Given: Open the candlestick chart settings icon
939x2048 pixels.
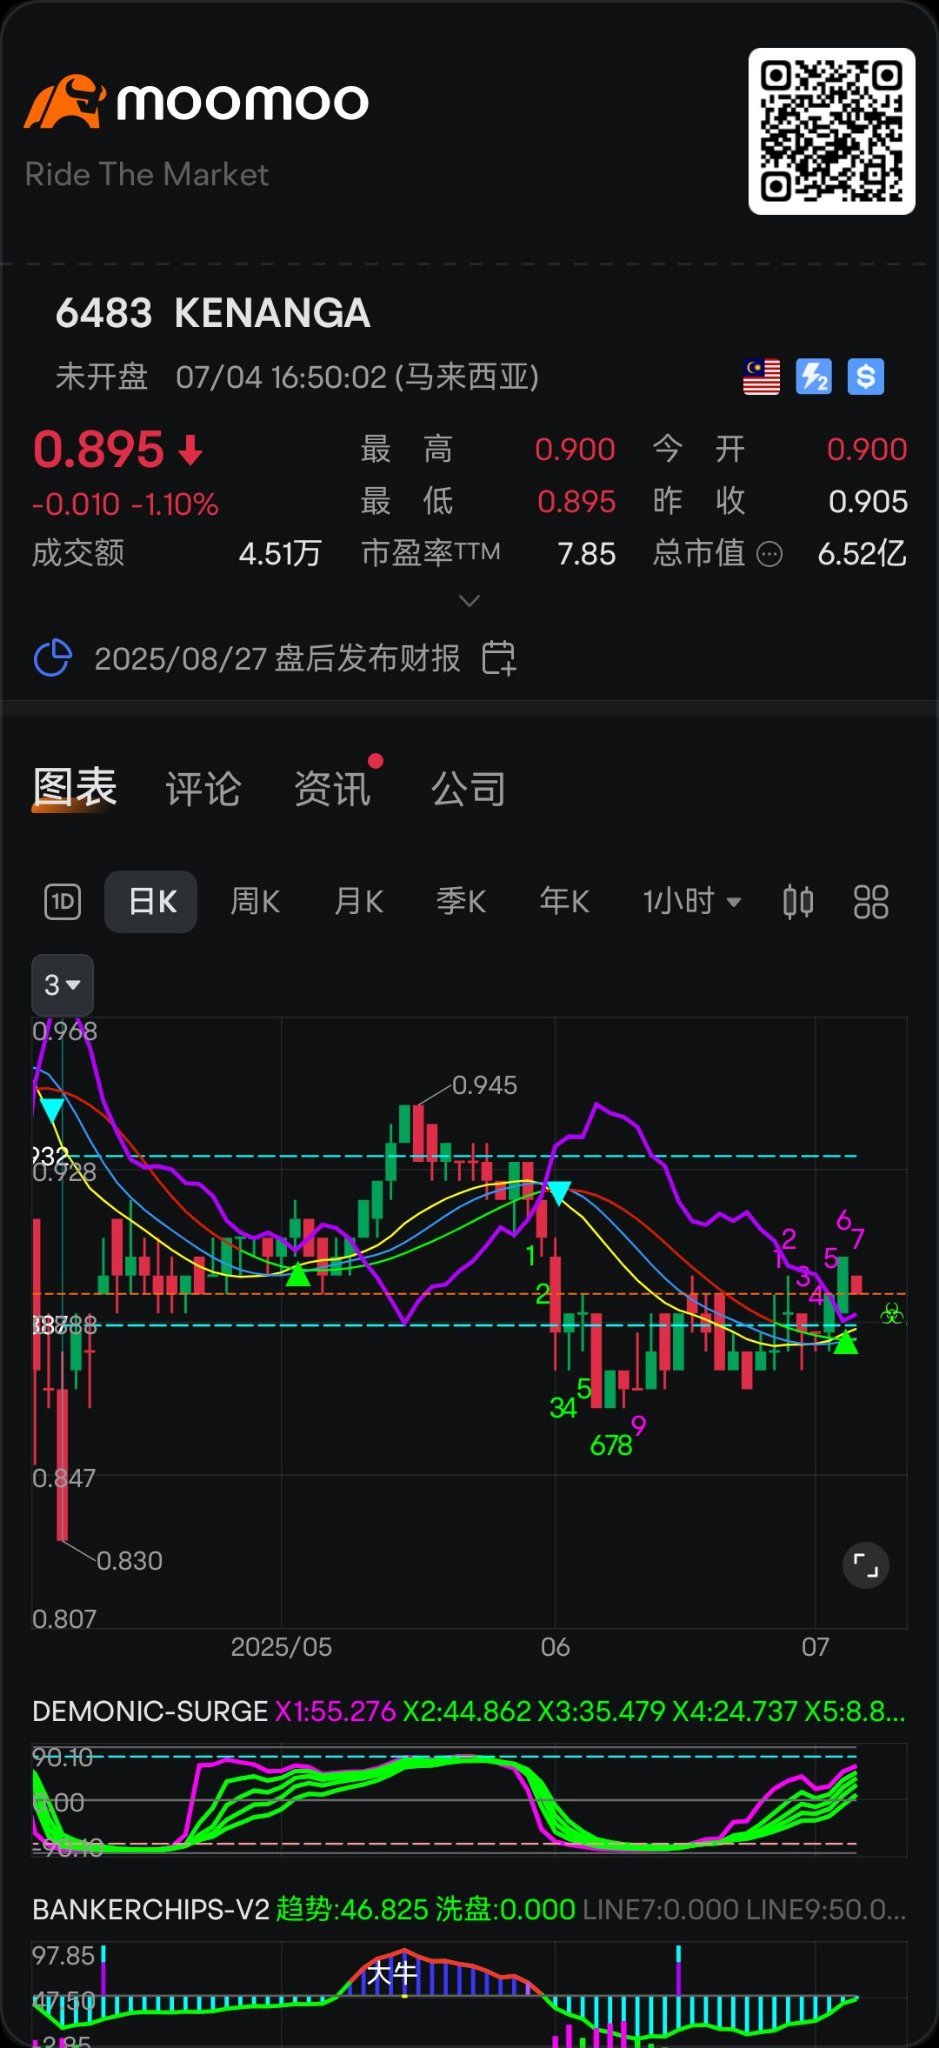Looking at the screenshot, I should click(798, 902).
